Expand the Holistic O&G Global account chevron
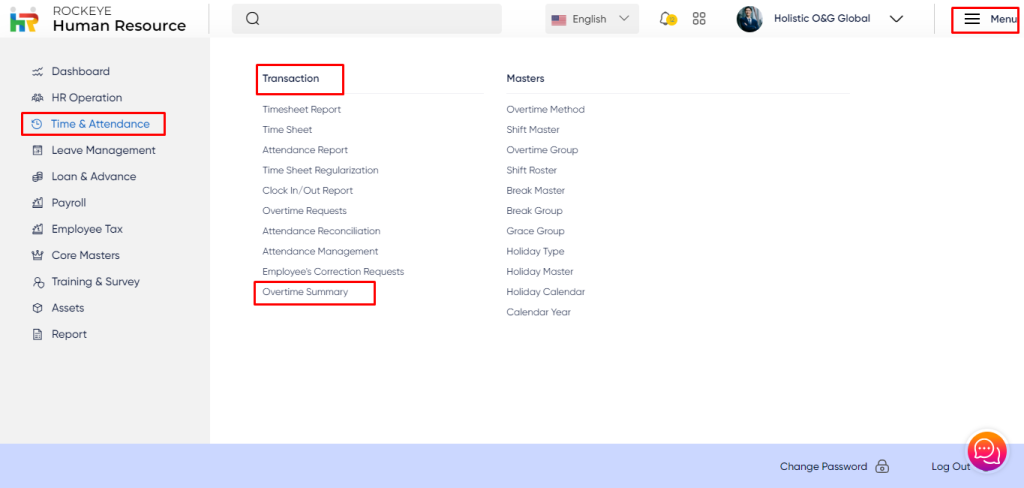Image resolution: width=1024 pixels, height=488 pixels. point(896,19)
